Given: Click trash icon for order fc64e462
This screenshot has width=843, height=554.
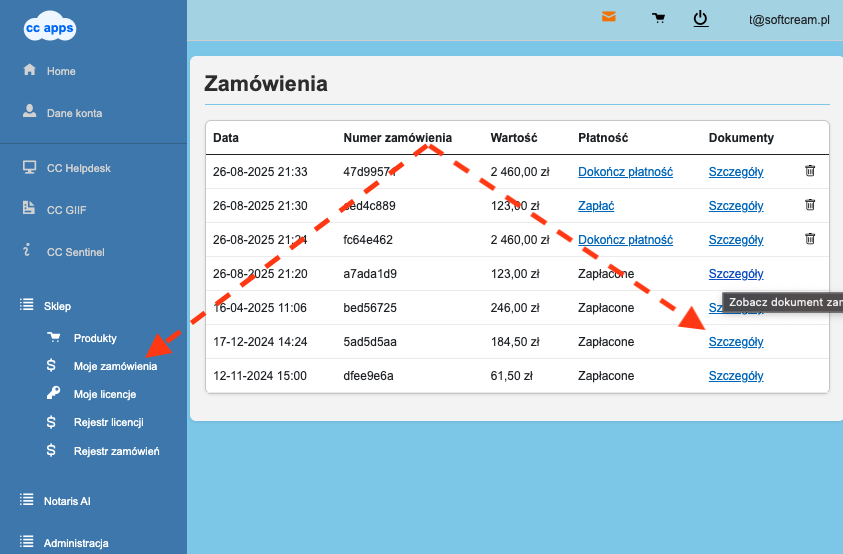Looking at the screenshot, I should pos(810,239).
